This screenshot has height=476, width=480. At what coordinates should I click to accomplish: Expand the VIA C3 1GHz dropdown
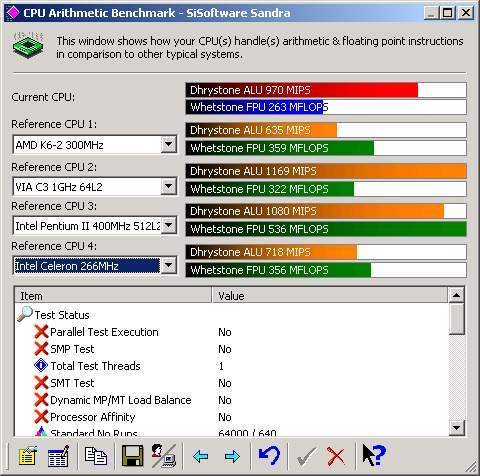[169, 186]
